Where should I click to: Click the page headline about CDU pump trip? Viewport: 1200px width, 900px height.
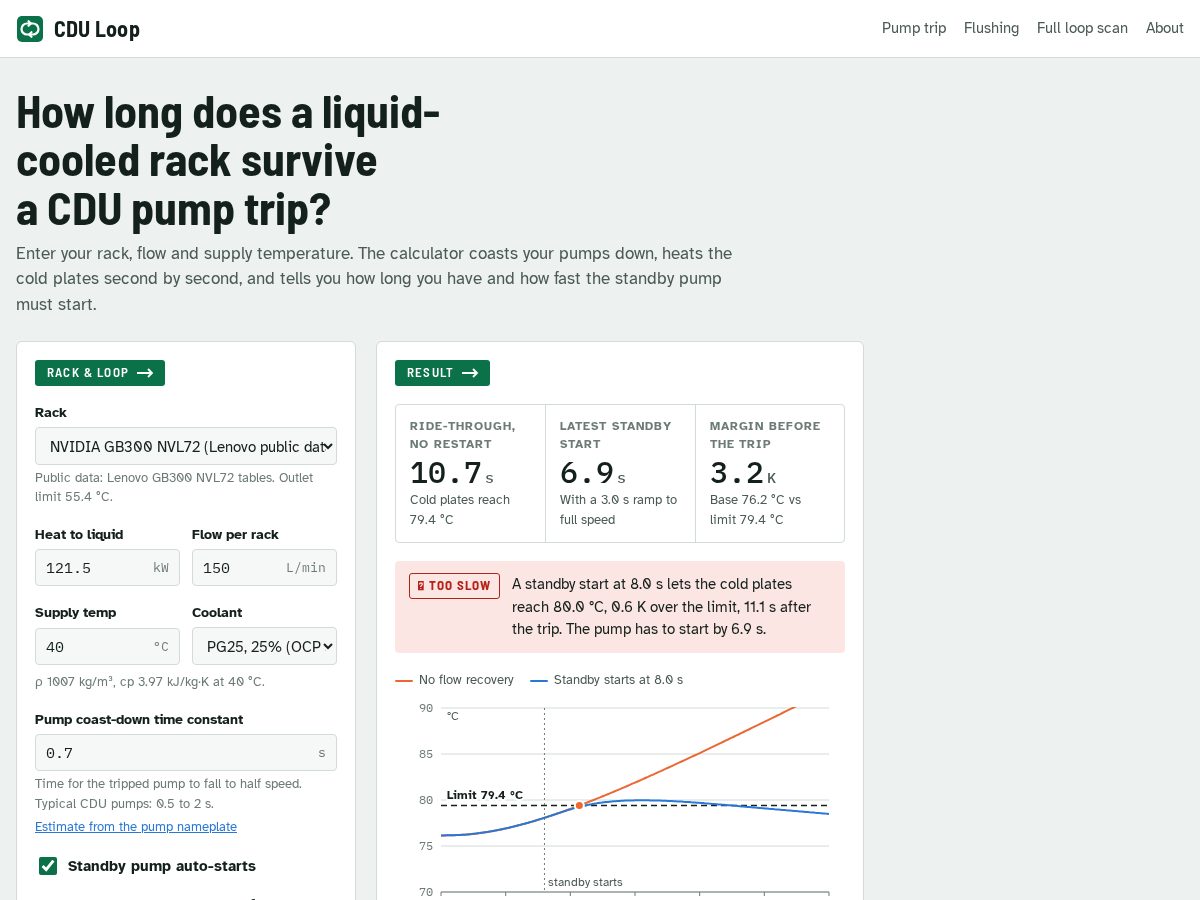click(228, 160)
